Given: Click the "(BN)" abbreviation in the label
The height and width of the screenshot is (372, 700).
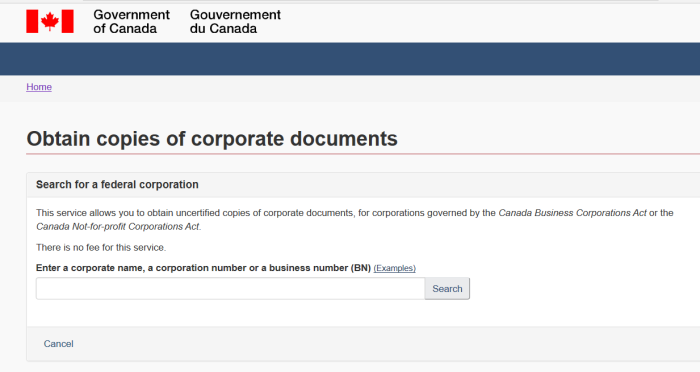Looking at the screenshot, I should (x=361, y=268).
